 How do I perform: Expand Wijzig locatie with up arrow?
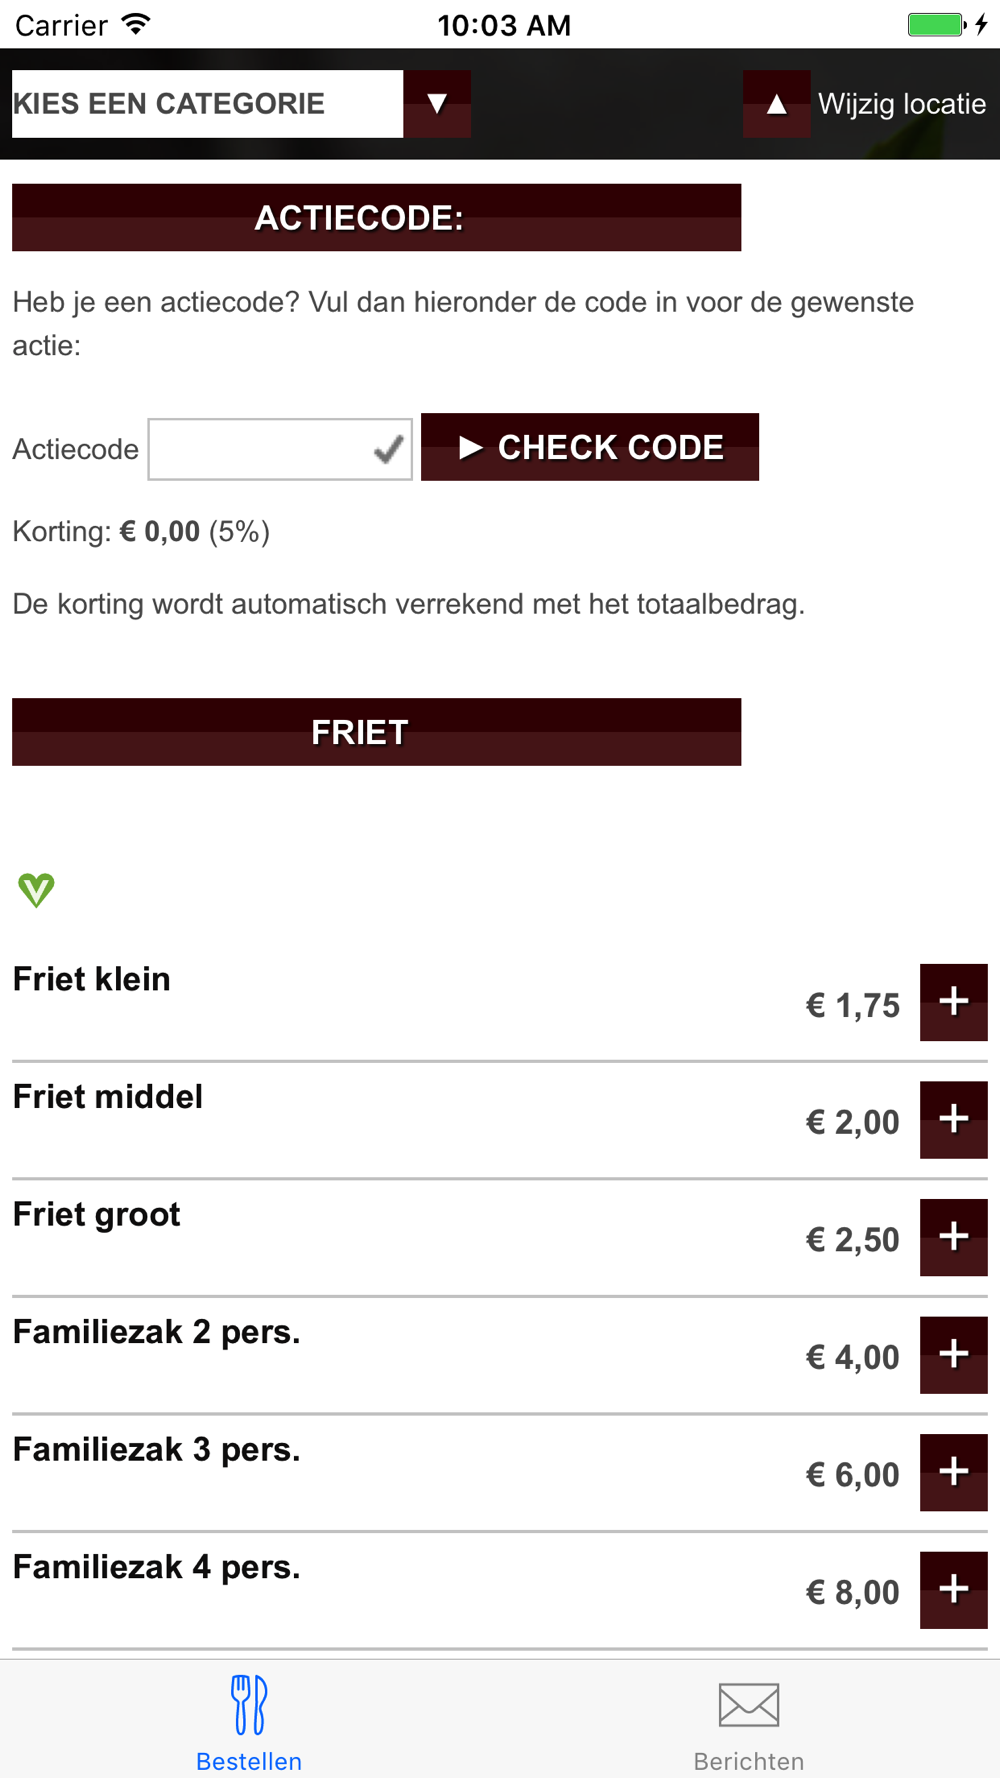click(777, 104)
